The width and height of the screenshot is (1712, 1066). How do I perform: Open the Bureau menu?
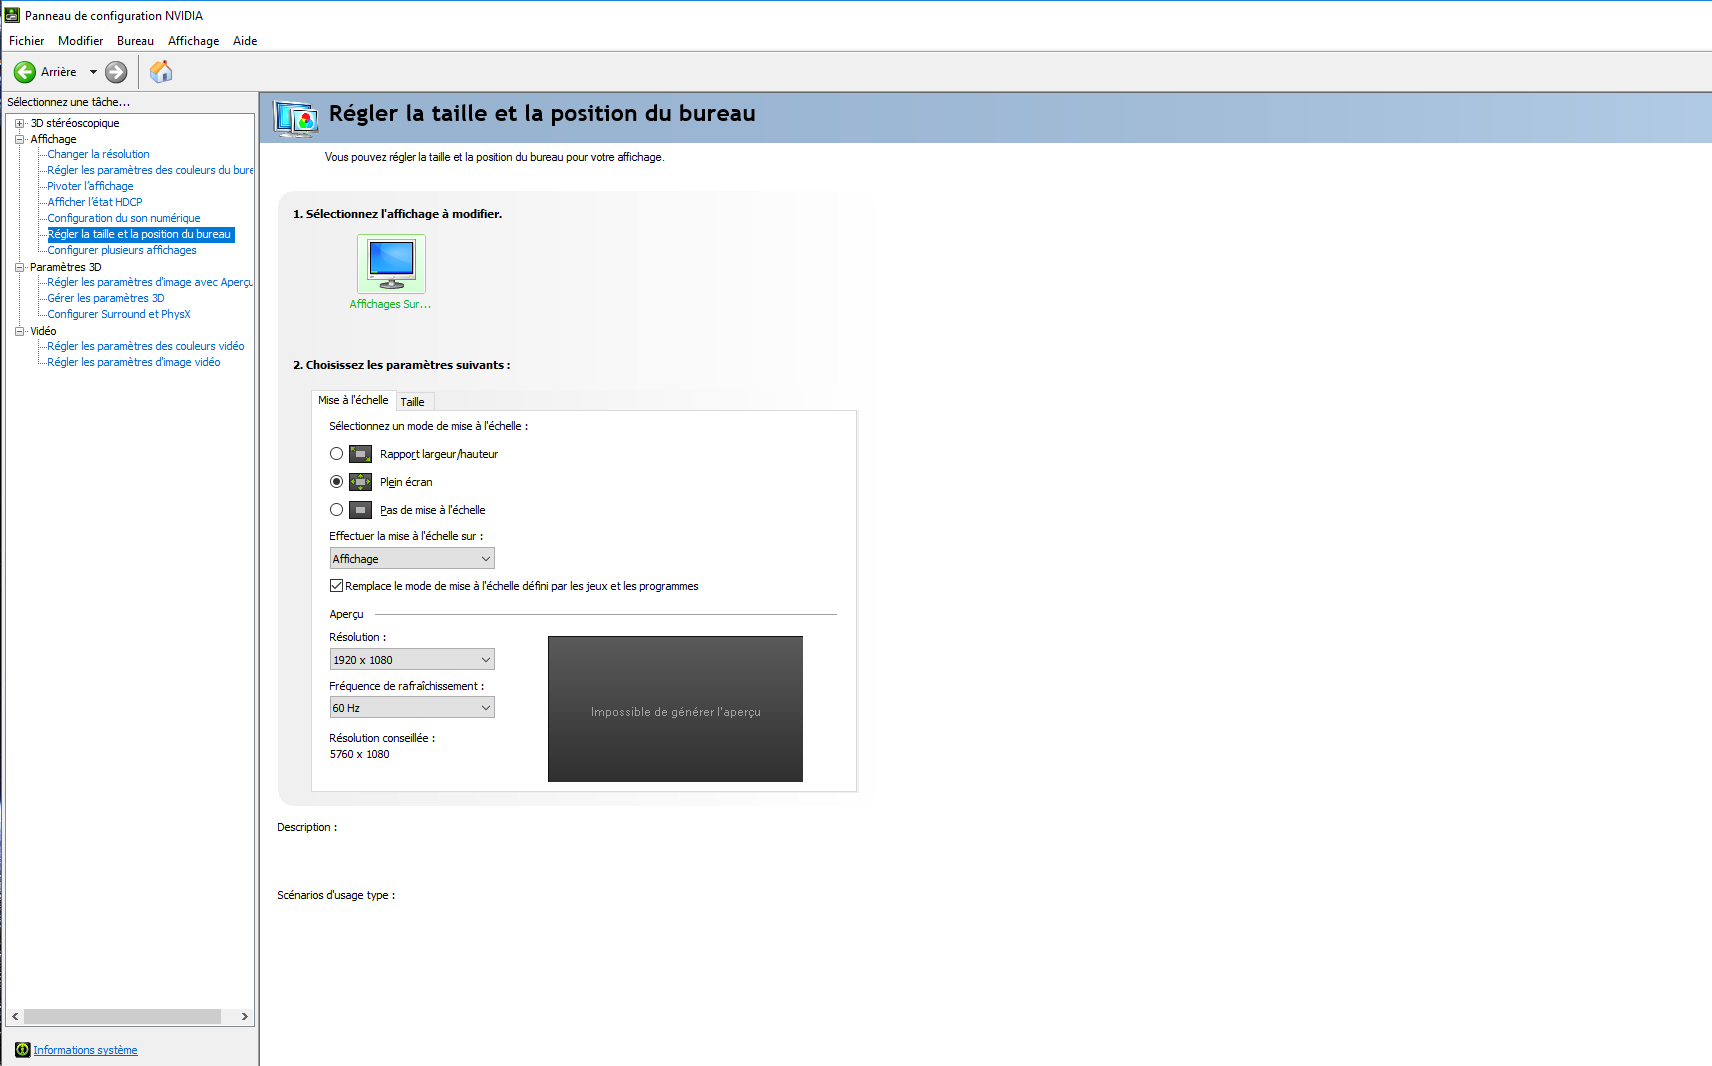pos(135,41)
